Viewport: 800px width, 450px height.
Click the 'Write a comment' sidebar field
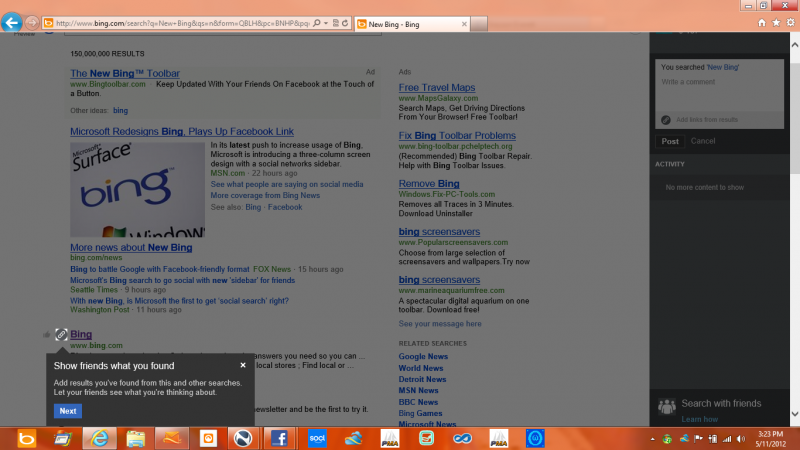coord(719,92)
